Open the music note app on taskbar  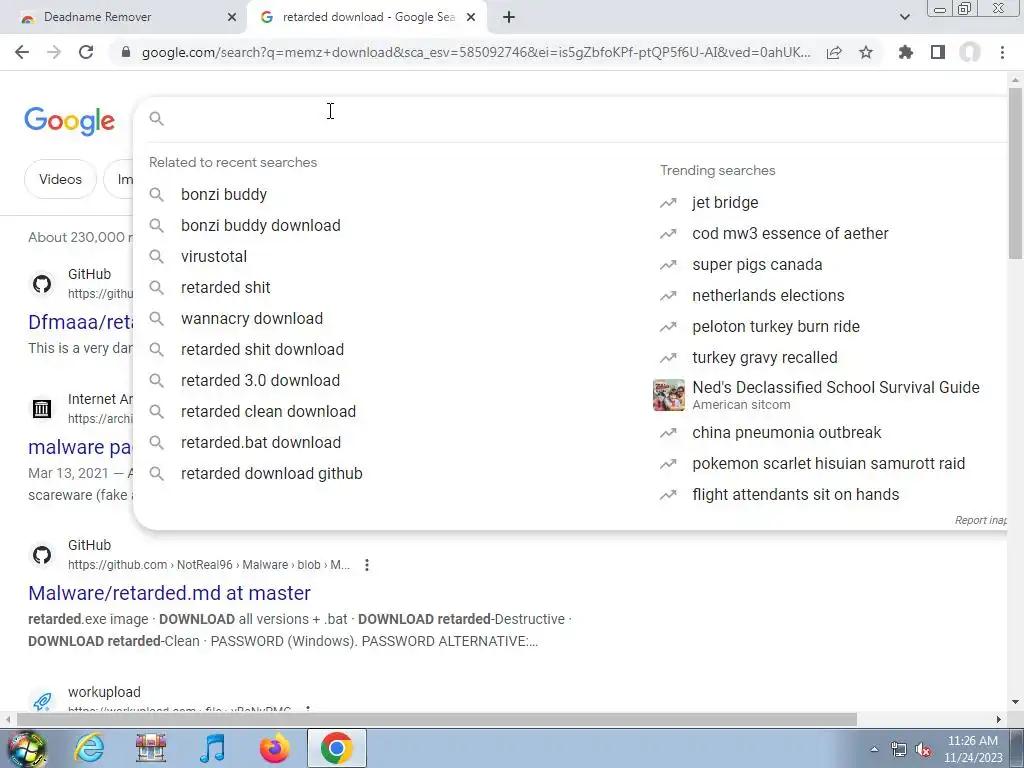(212, 748)
